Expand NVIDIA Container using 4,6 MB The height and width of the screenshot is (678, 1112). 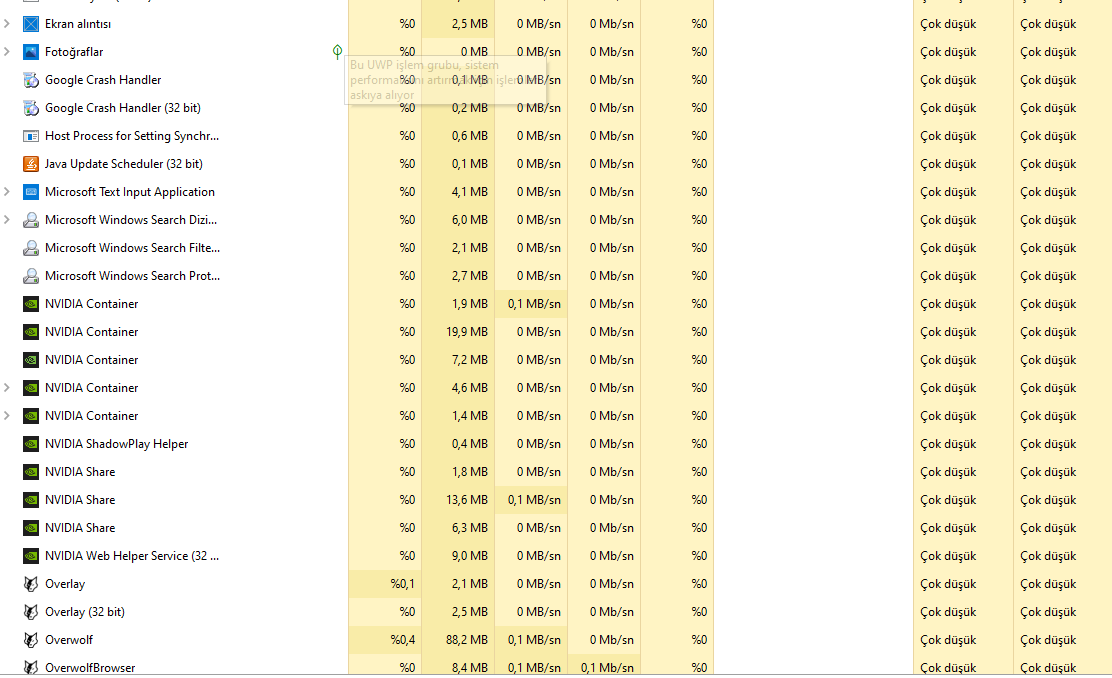coord(7,388)
